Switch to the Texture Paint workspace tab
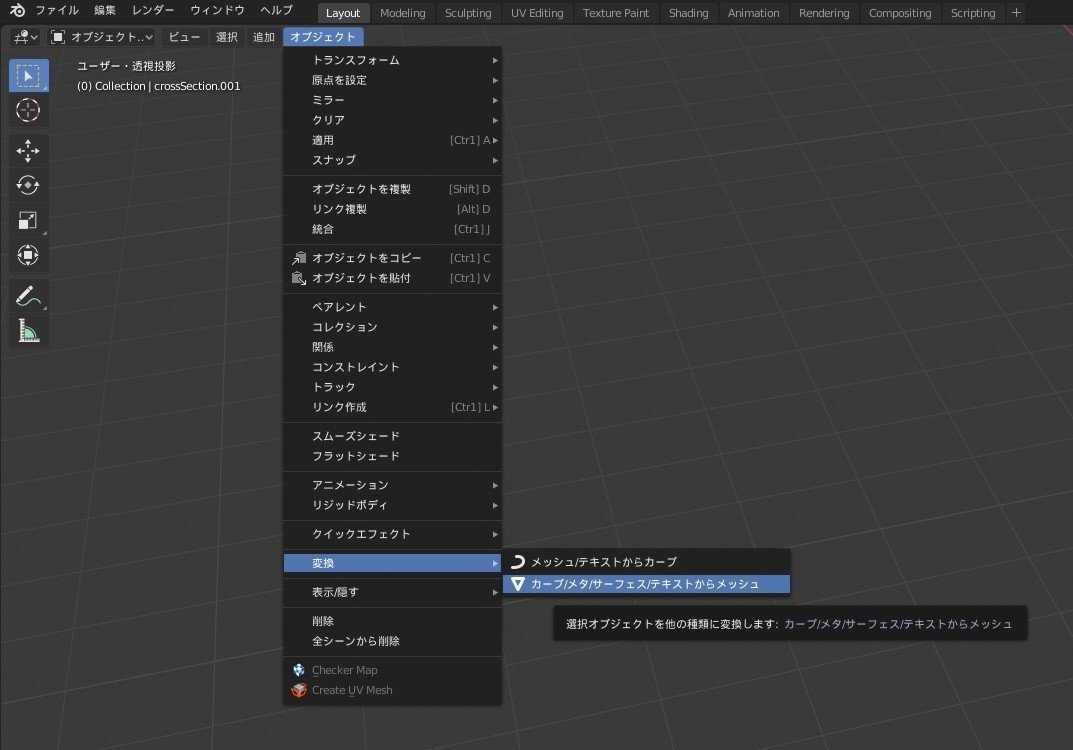Screen dimensions: 1073x750 (616, 13)
